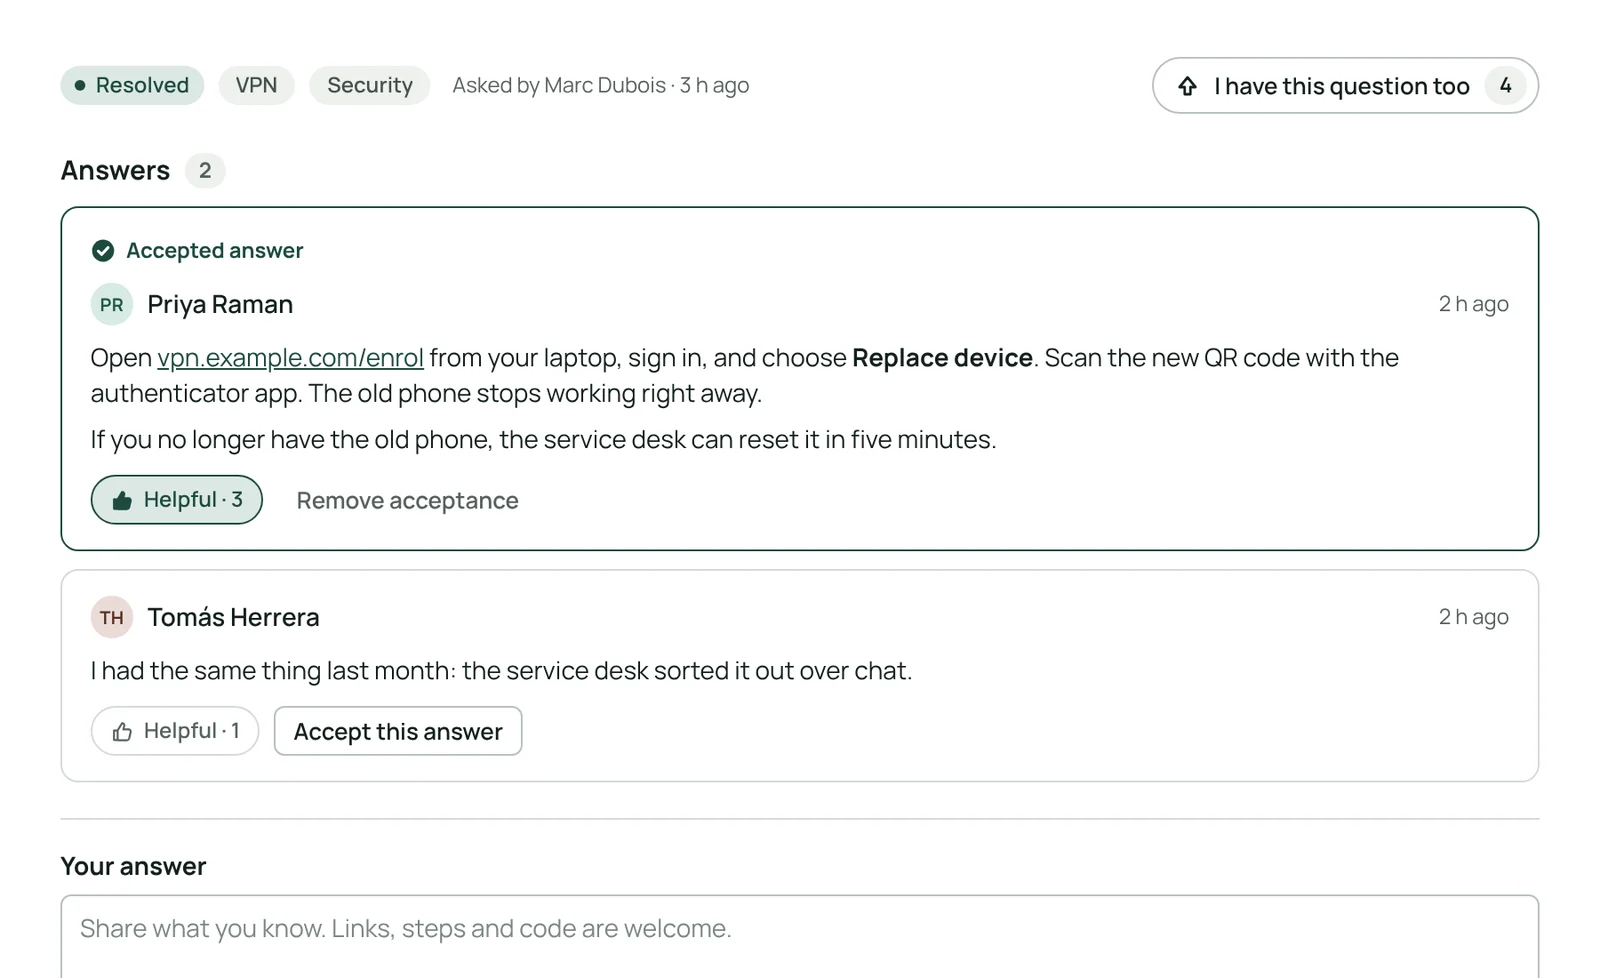Toggle Helpful on Priya Raman's answer
1600x978 pixels.
(177, 500)
